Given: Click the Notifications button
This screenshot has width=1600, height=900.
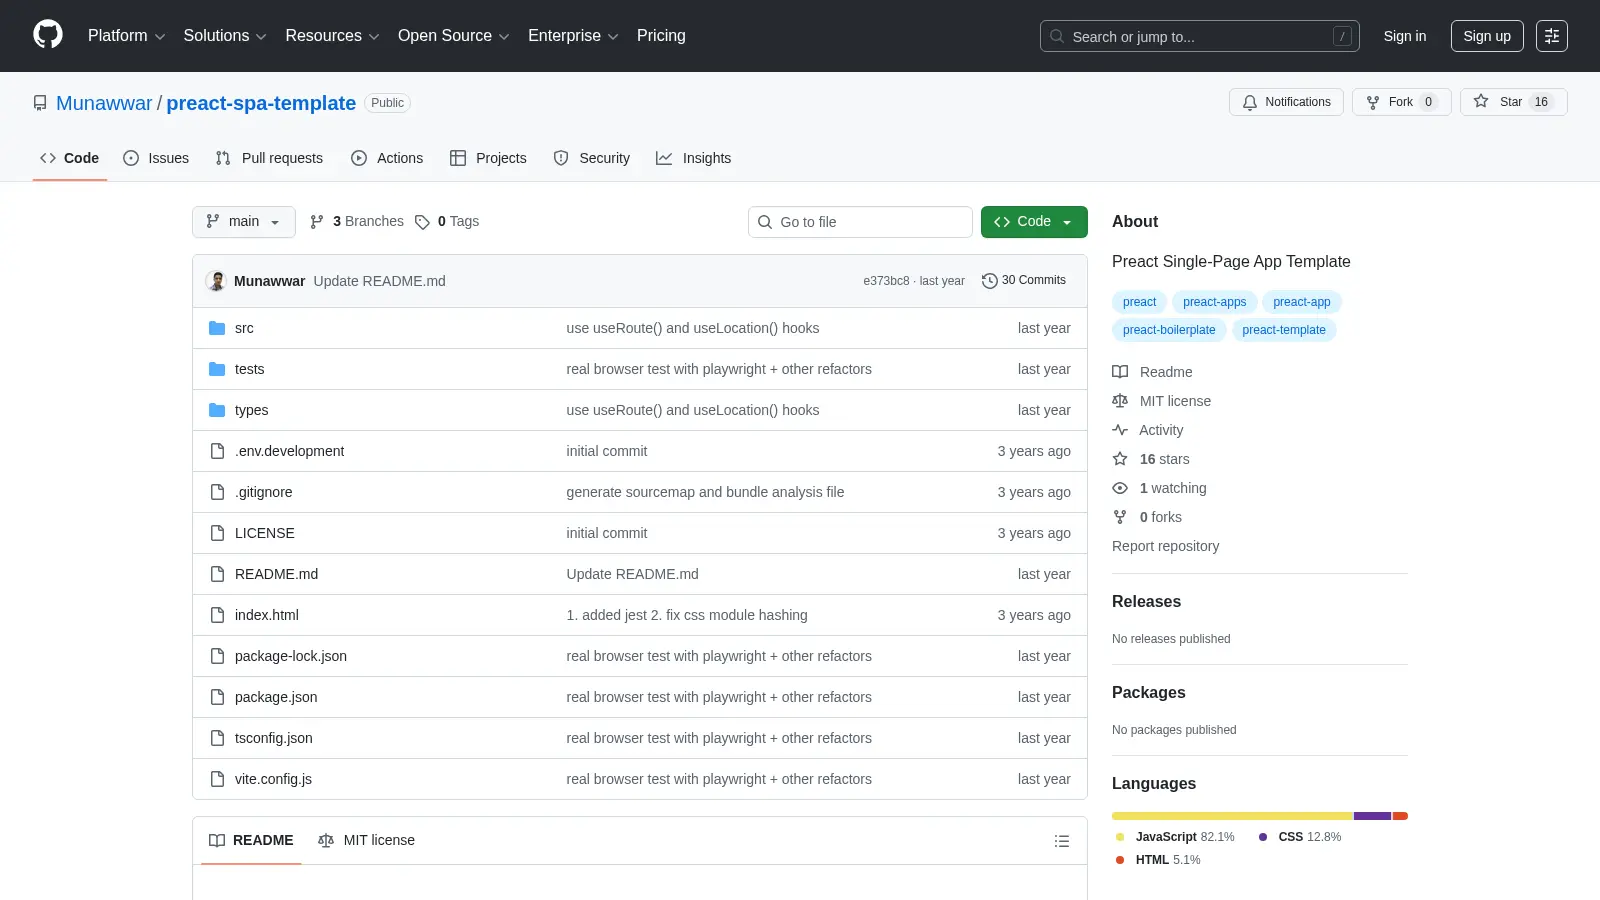Looking at the screenshot, I should [1287, 102].
